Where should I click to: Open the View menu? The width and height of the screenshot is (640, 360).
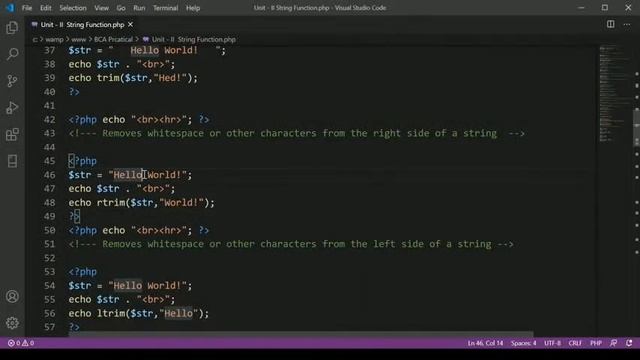pyautogui.click(x=101, y=8)
